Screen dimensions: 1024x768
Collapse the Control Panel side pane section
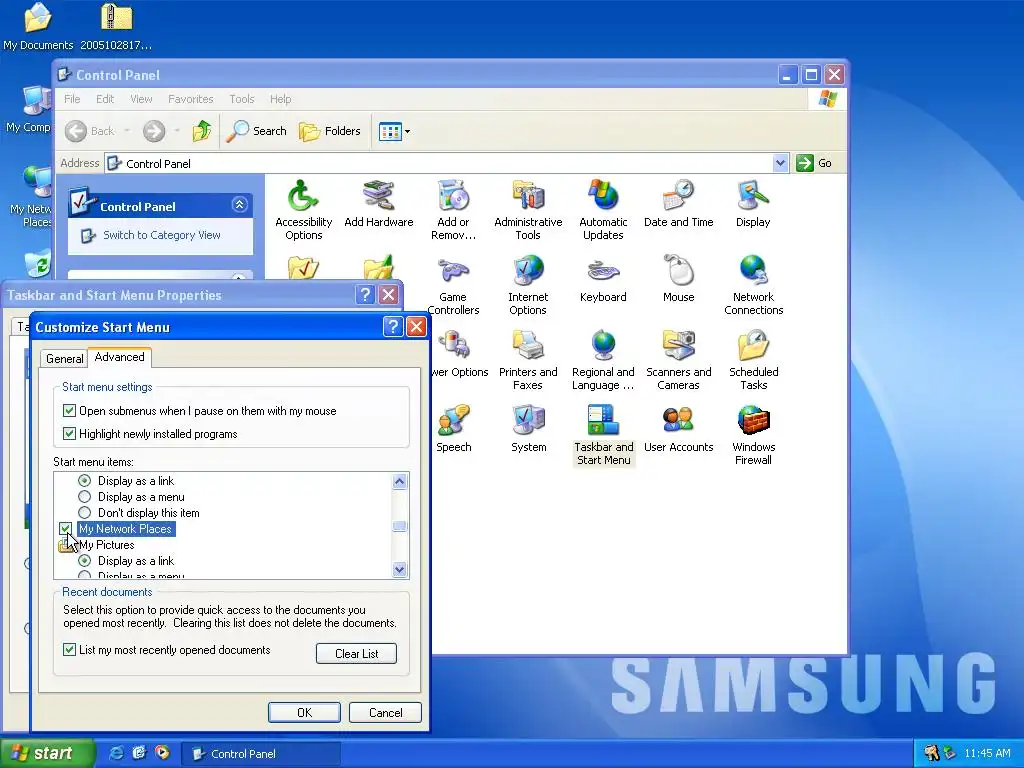pos(240,205)
